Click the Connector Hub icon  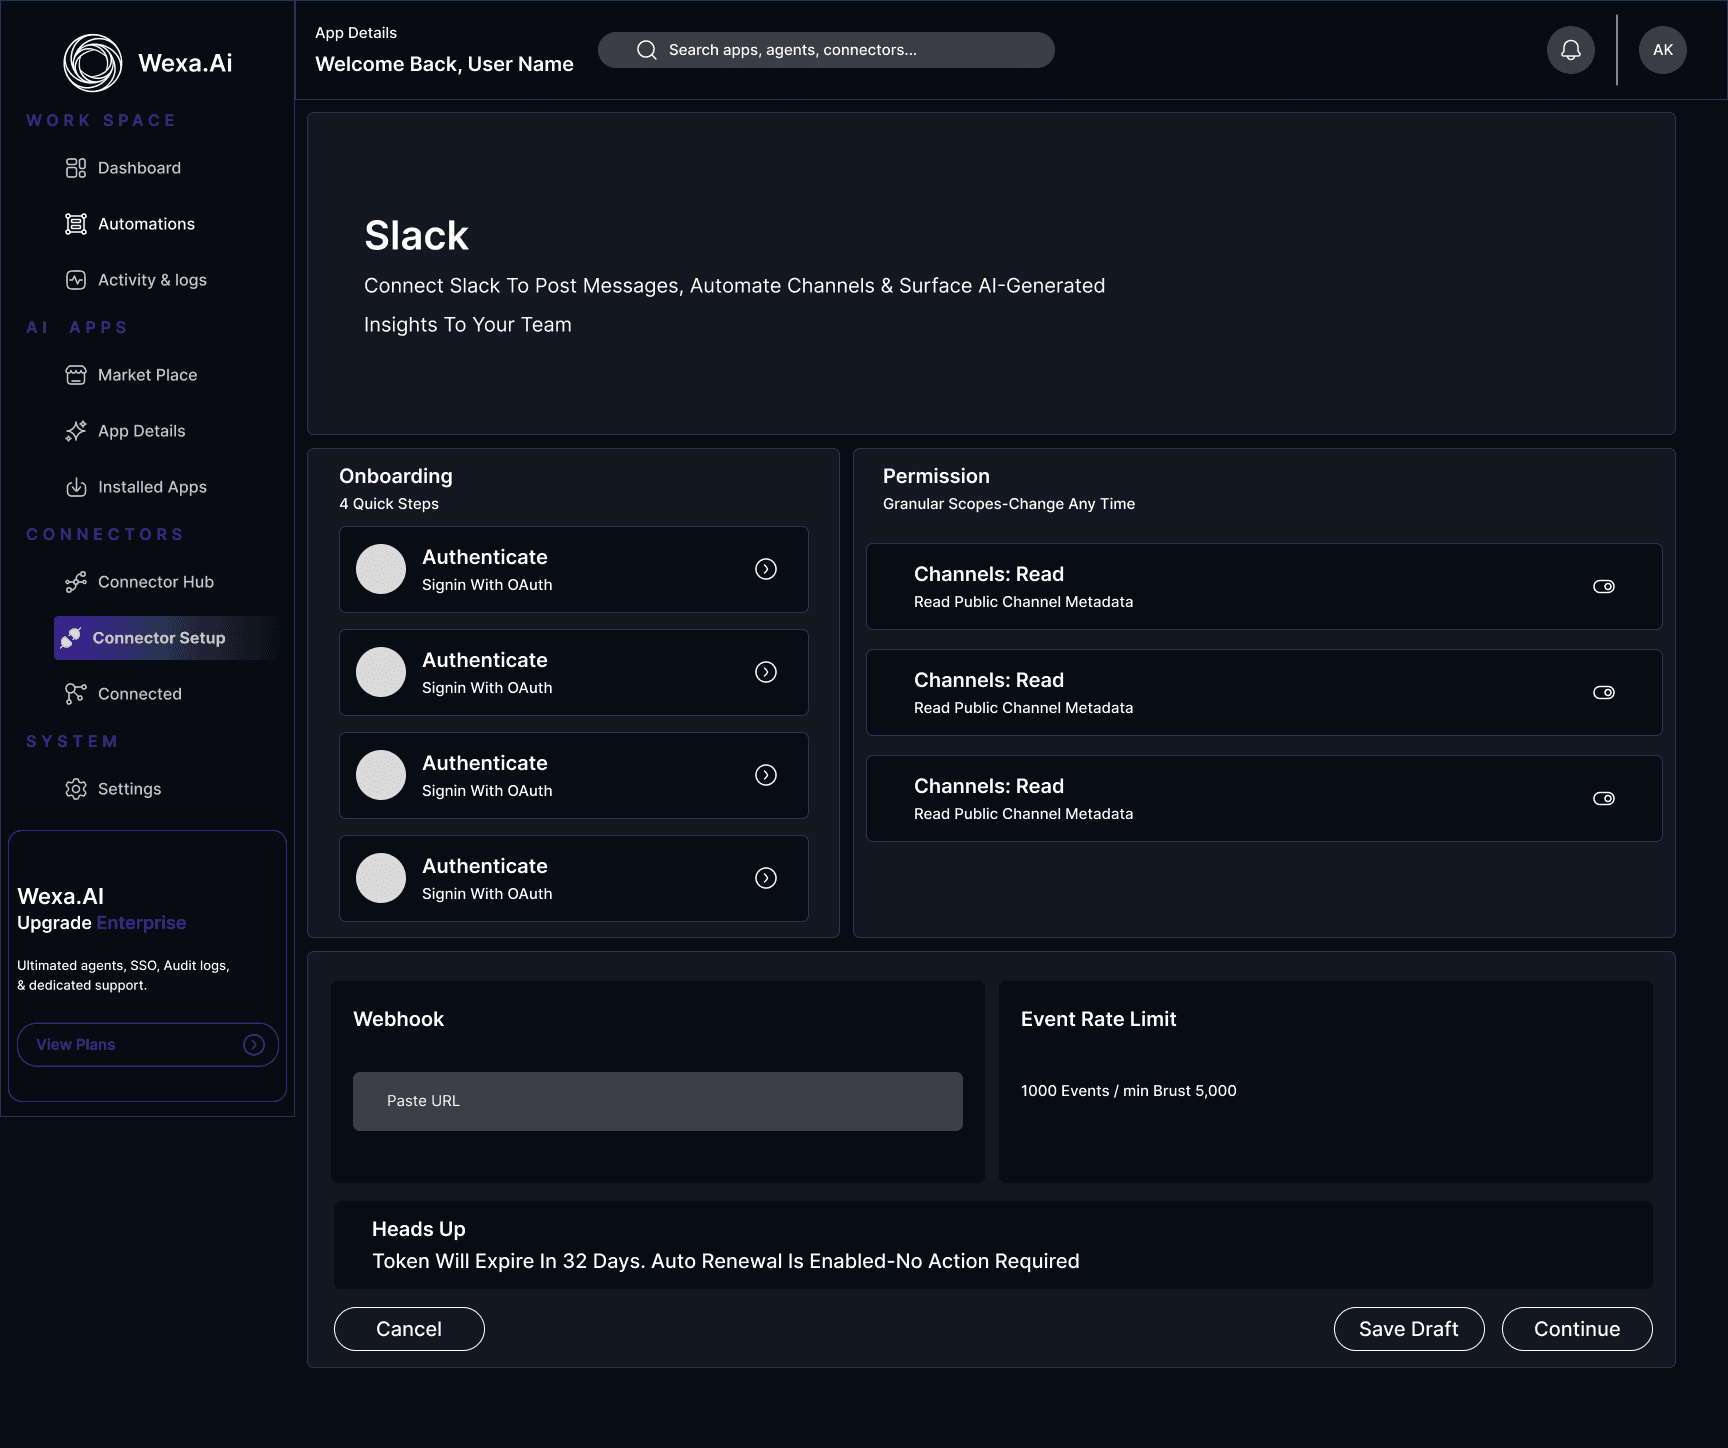pyautogui.click(x=76, y=582)
